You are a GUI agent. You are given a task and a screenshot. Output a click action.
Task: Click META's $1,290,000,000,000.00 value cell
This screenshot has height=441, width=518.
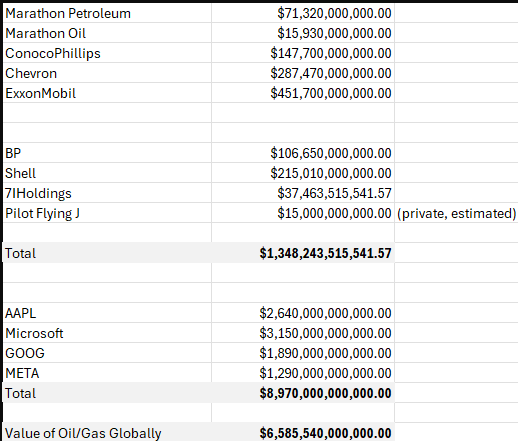coord(303,373)
